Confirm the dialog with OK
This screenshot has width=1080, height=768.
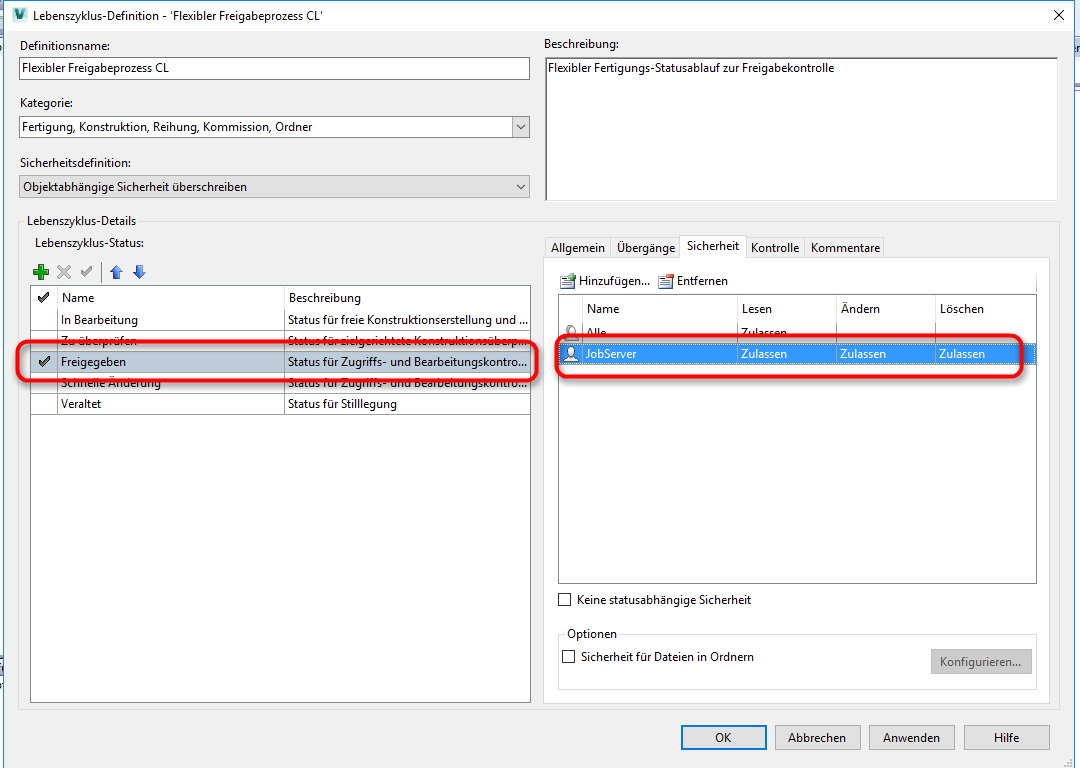pos(723,737)
